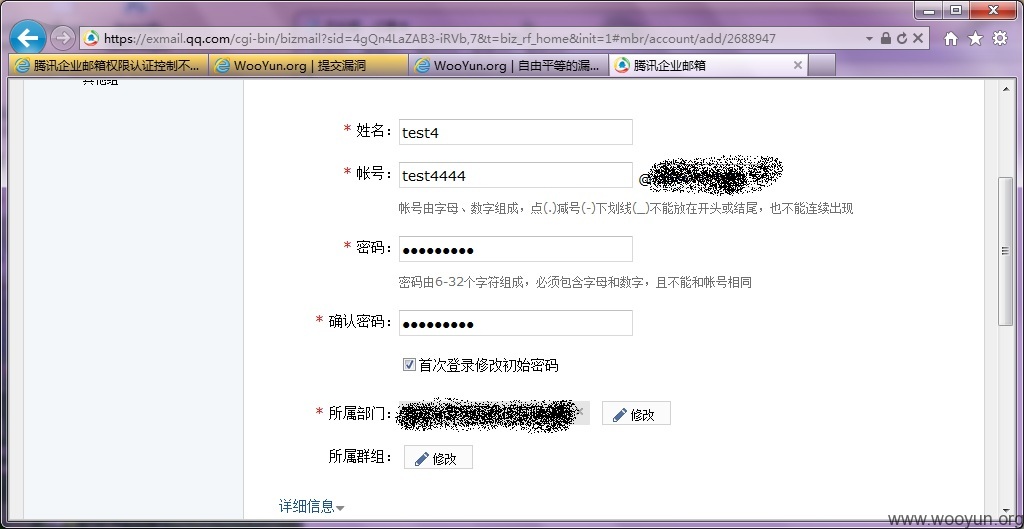1024x529 pixels.
Task: Click the 所属群组 label text
Action: [x=360, y=457]
